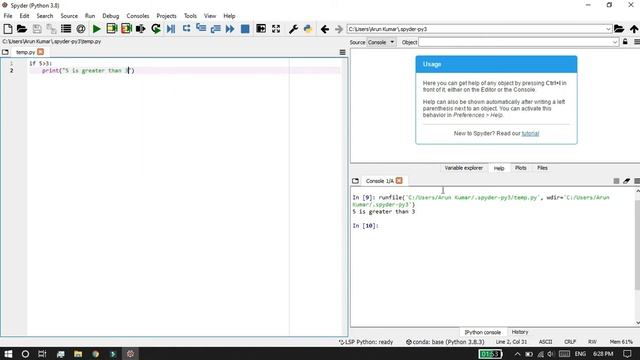Open editor pane options hamburger menu
The height and width of the screenshot is (360, 640).
pos(342,52)
